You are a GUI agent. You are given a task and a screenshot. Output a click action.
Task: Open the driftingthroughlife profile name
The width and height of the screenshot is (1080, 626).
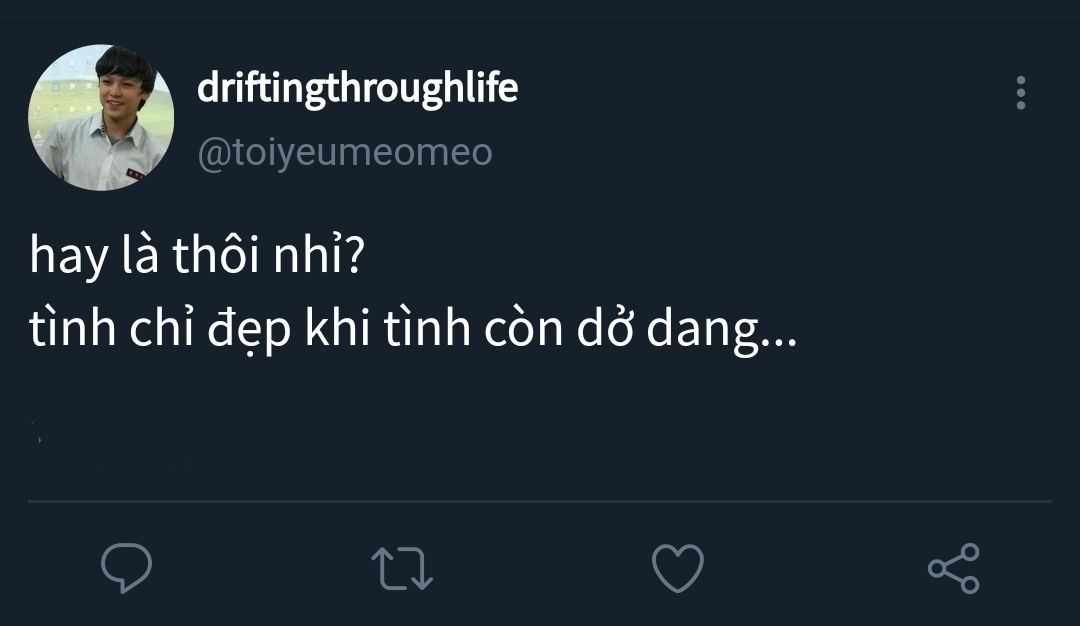coord(357,89)
